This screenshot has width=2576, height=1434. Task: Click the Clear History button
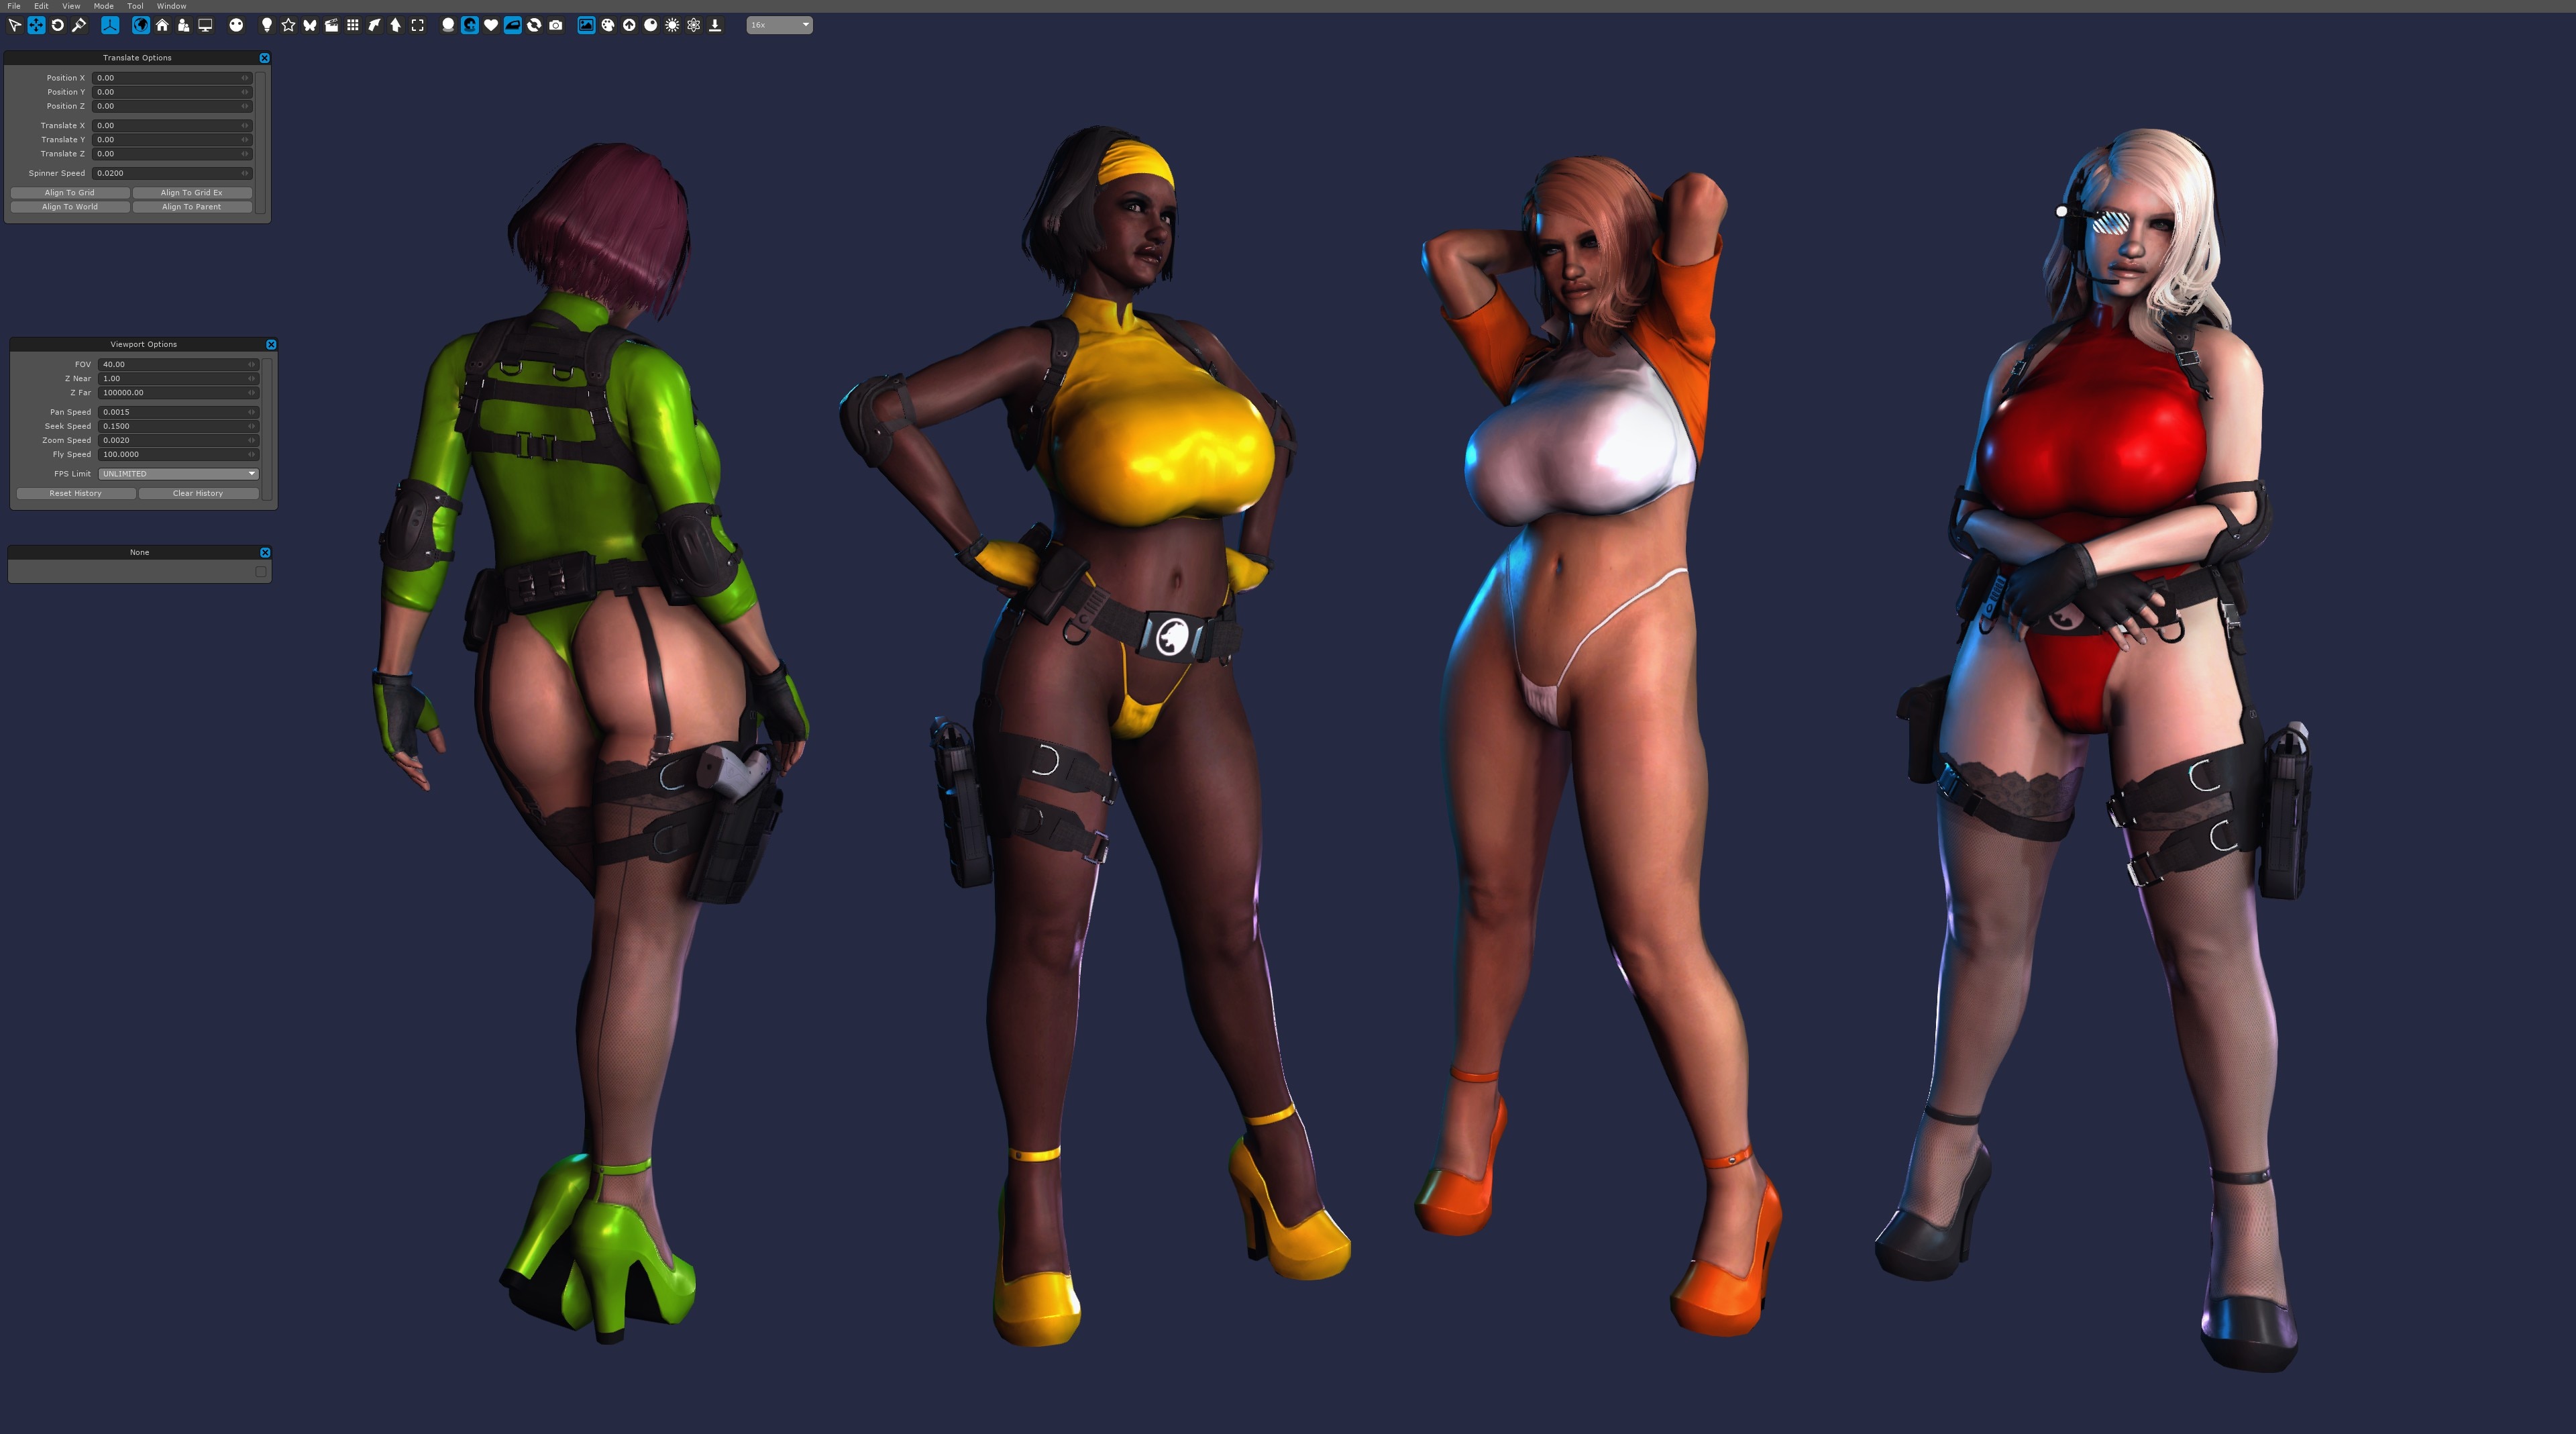point(198,493)
